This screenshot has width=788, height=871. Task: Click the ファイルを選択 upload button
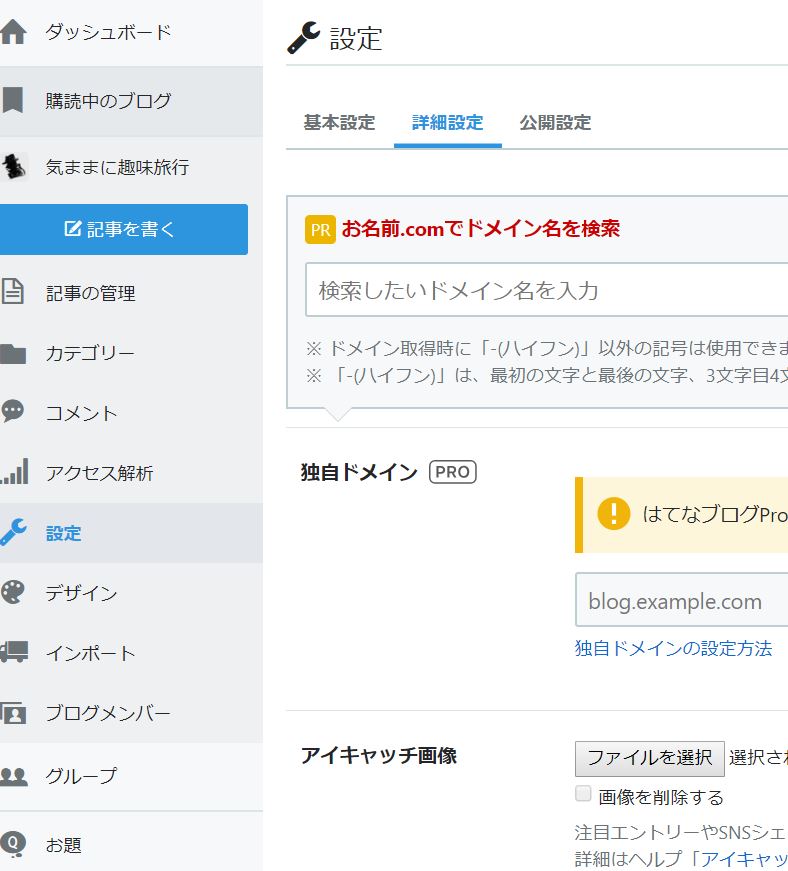point(649,758)
